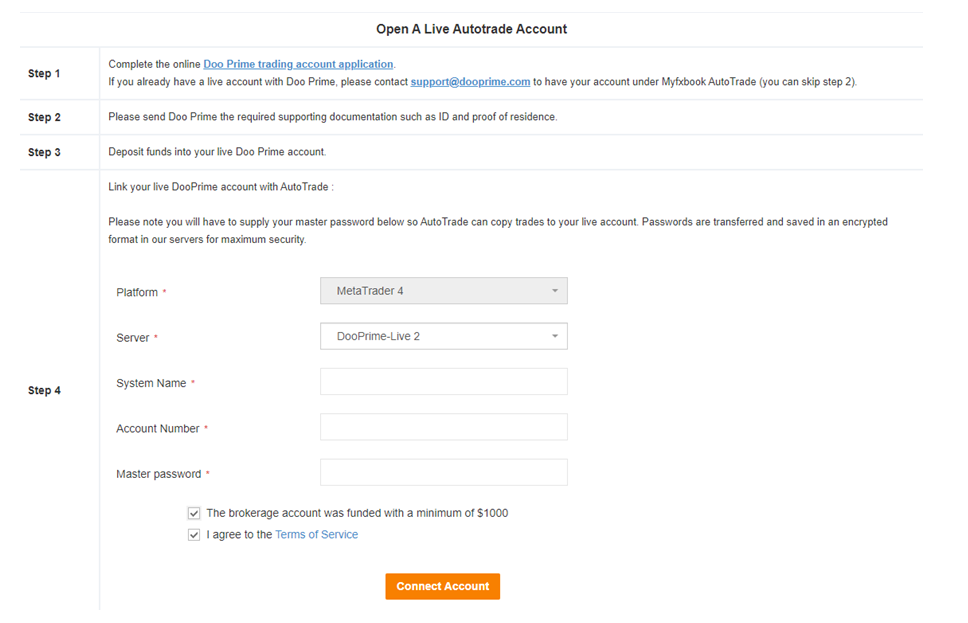This screenshot has height=623, width=968.
Task: Open the Platform dropdown showing MetaTrader 4
Action: pyautogui.click(x=444, y=291)
